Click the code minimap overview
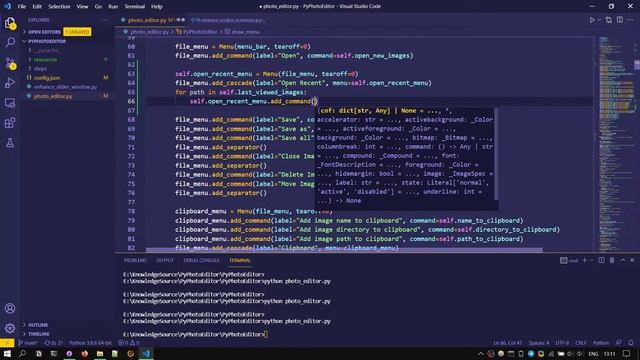The image size is (640, 360). pyautogui.click(x=616, y=143)
